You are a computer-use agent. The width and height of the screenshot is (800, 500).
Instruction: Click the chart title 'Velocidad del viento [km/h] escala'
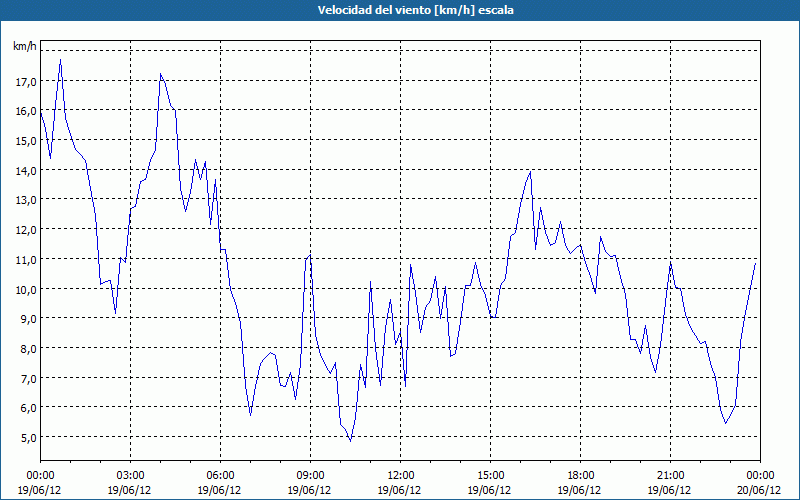[415, 10]
